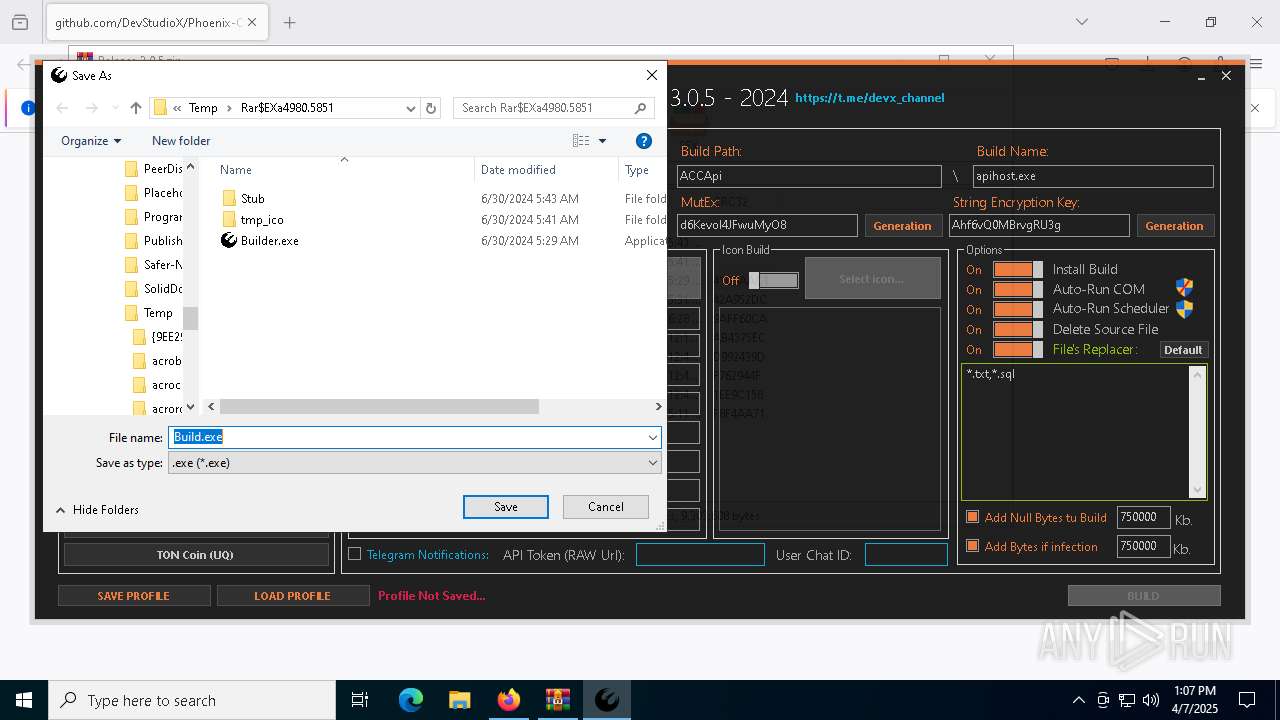Viewport: 1280px width, 720px height.
Task: Open the Save as type dropdown
Action: tap(653, 462)
